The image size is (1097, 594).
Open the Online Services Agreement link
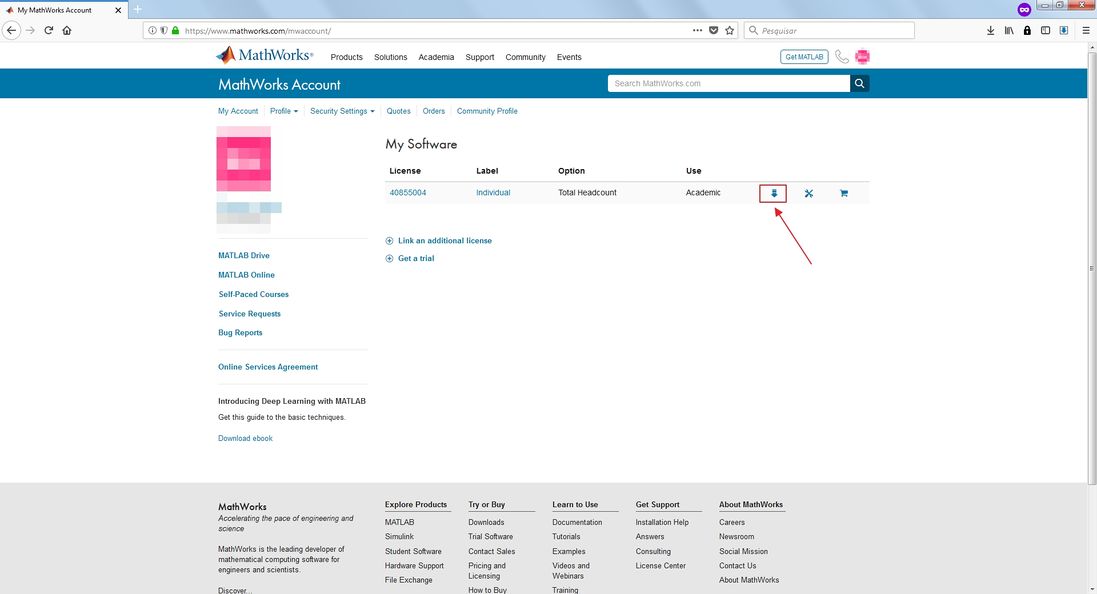268,367
